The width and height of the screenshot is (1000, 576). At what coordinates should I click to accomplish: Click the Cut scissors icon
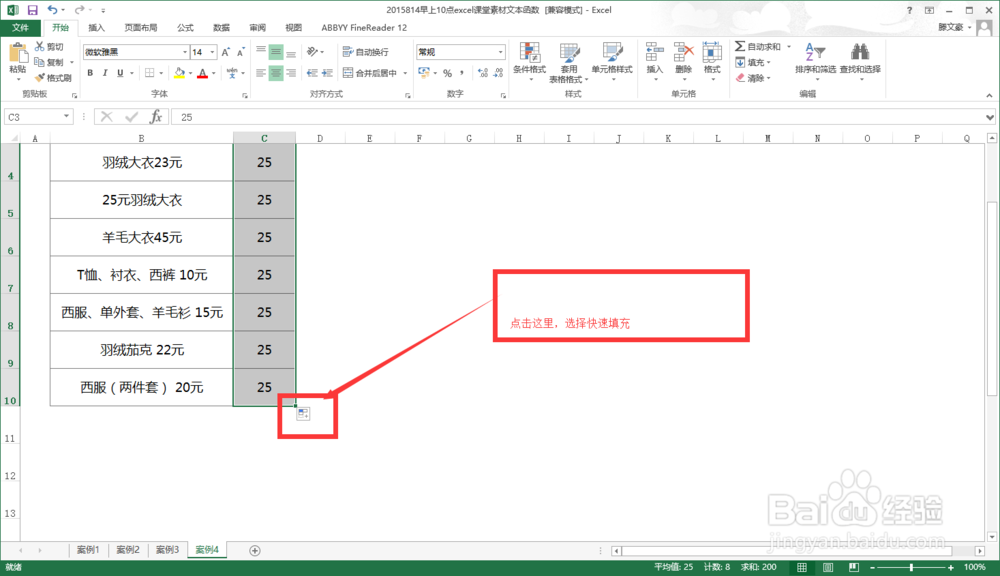40,47
